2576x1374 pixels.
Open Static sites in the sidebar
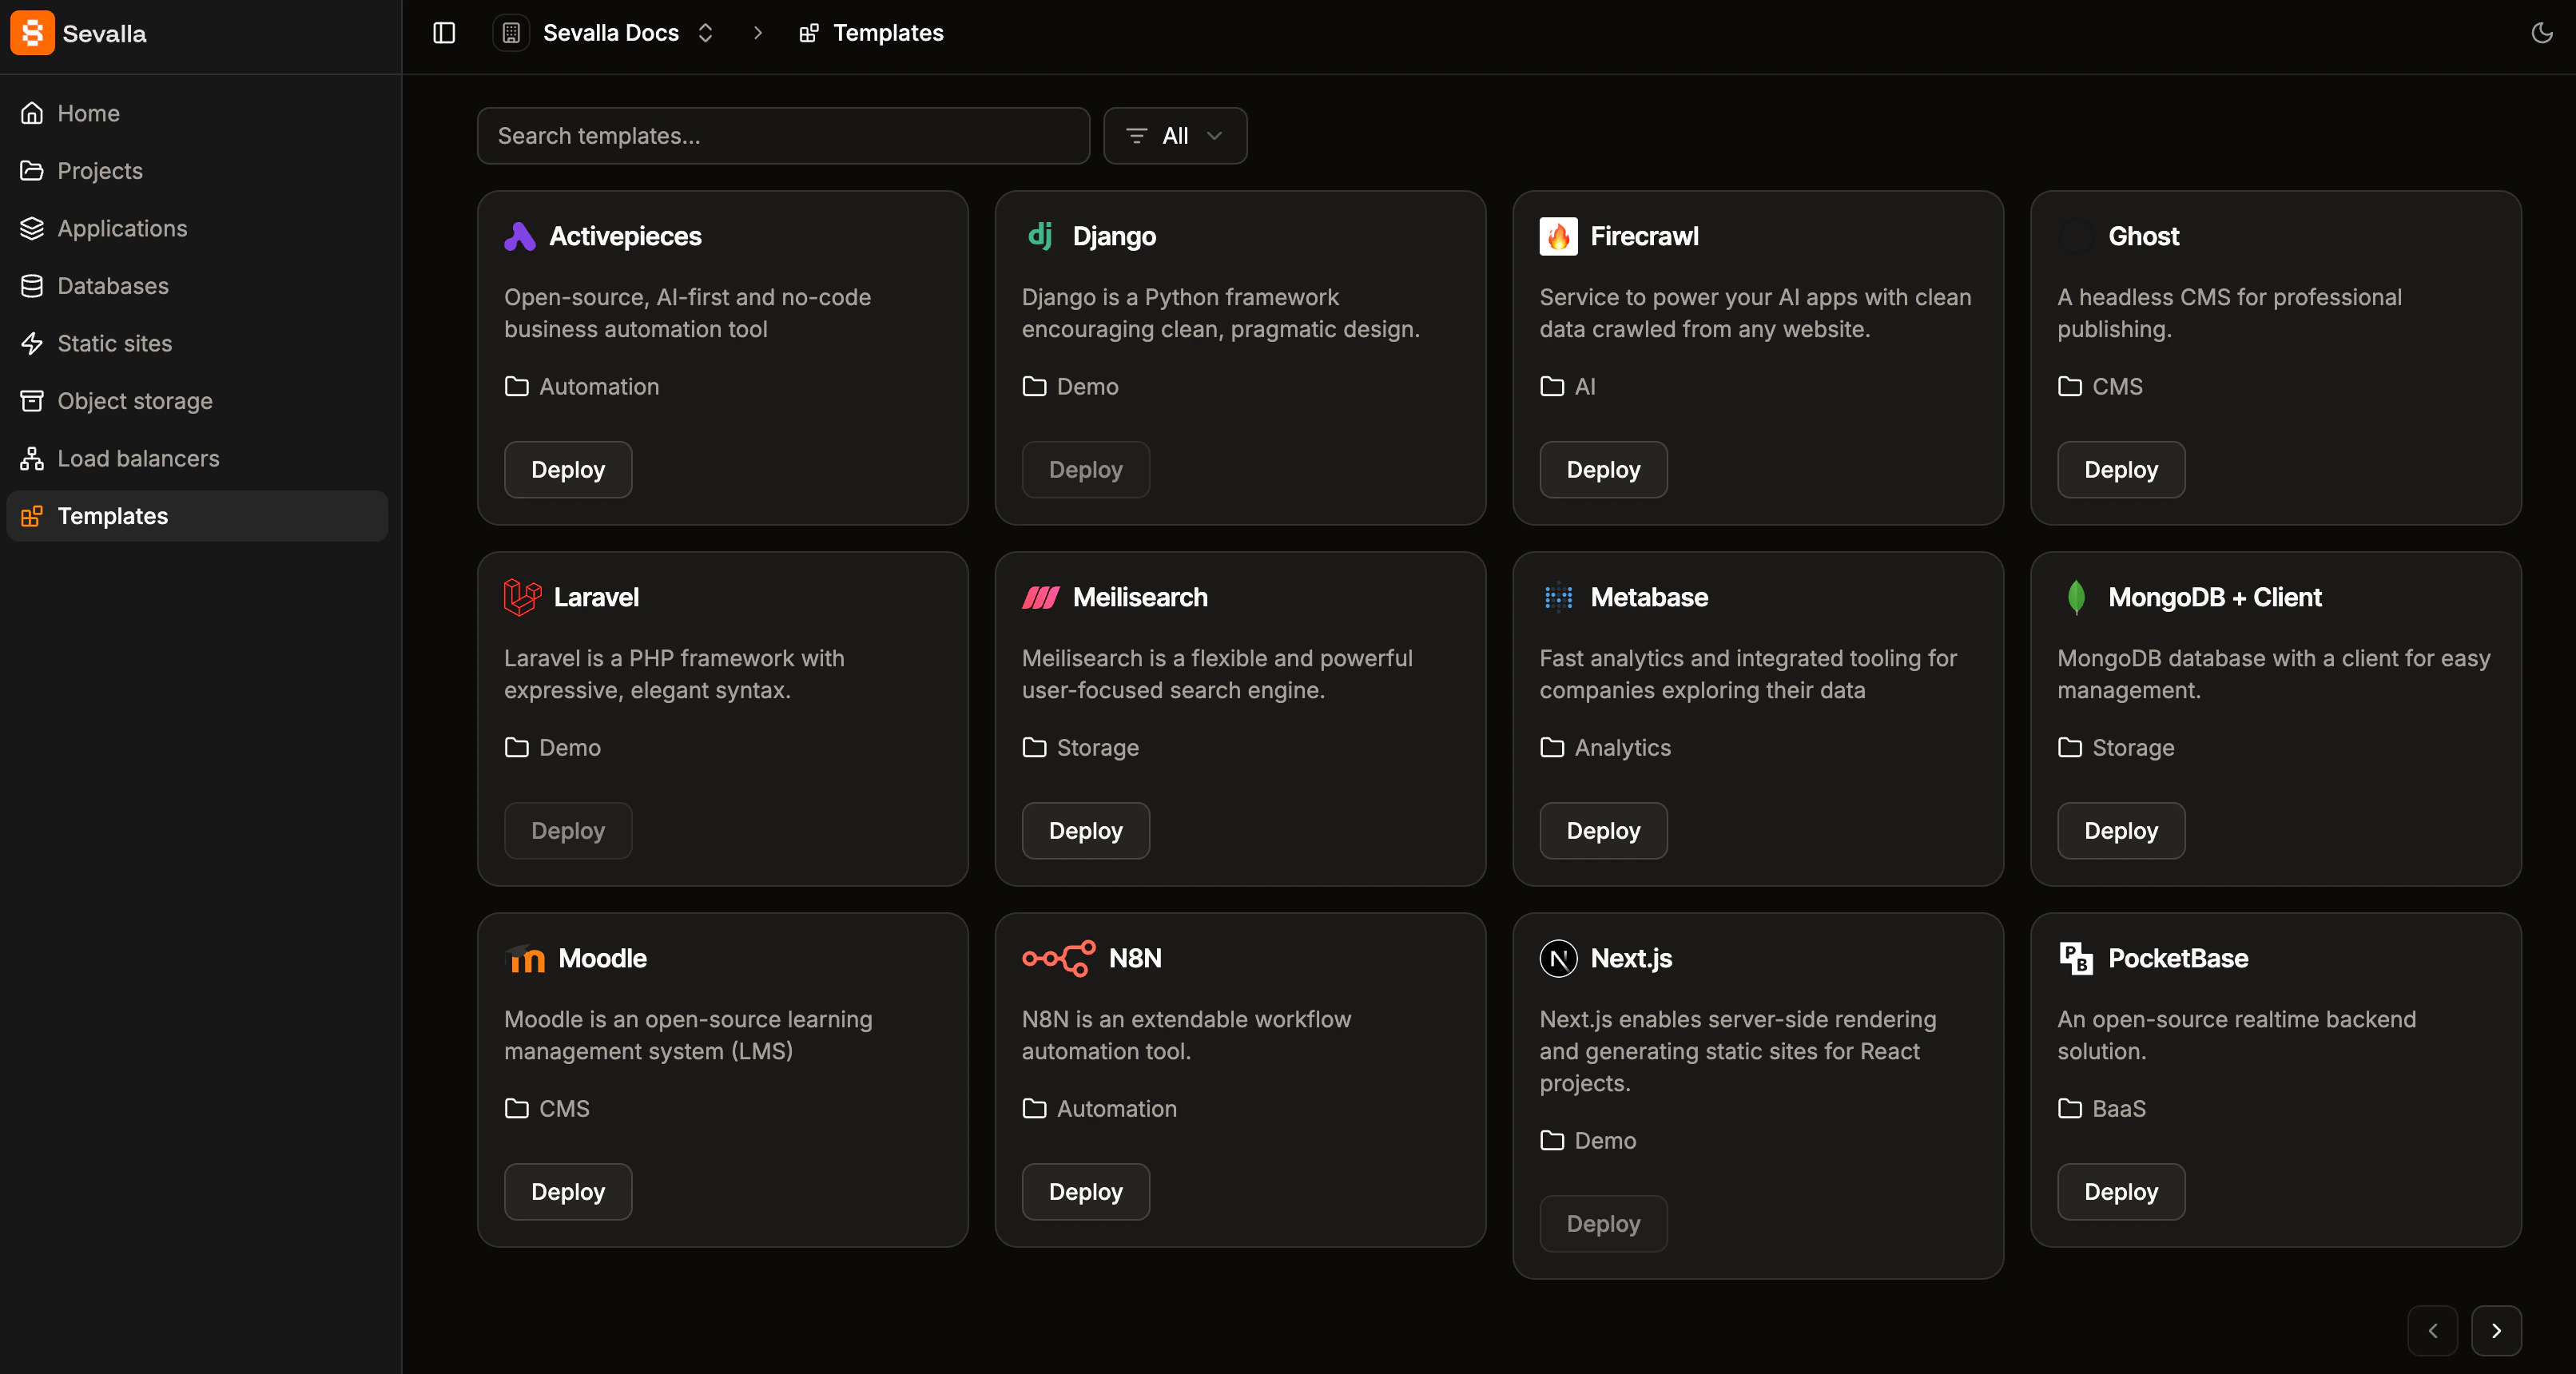197,343
